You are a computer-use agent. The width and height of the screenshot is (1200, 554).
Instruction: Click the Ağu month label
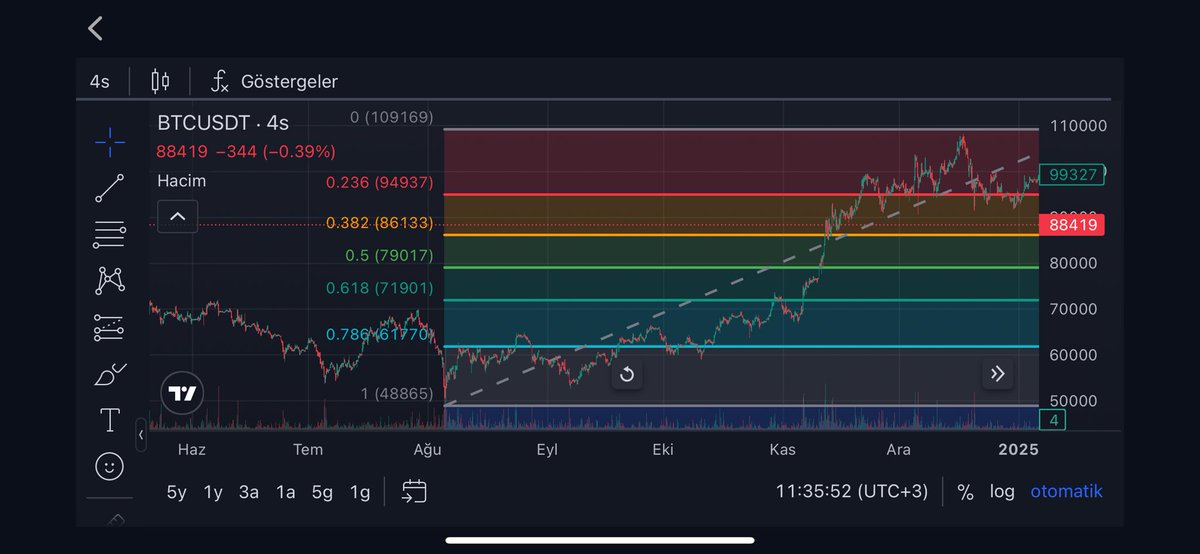click(x=428, y=449)
